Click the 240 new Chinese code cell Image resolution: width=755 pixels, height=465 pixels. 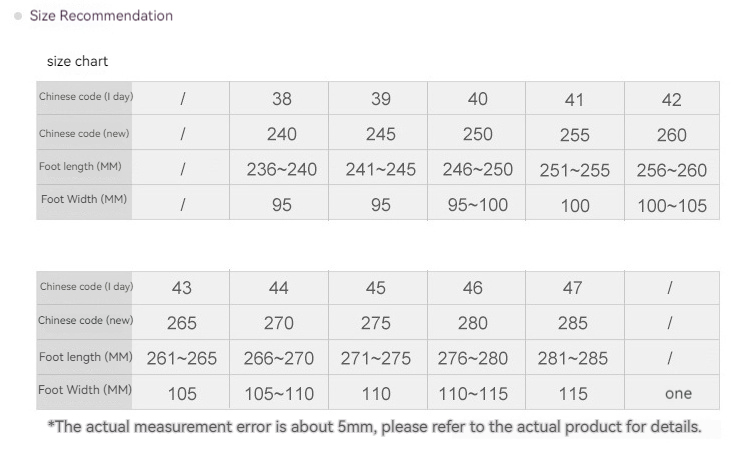(282, 134)
